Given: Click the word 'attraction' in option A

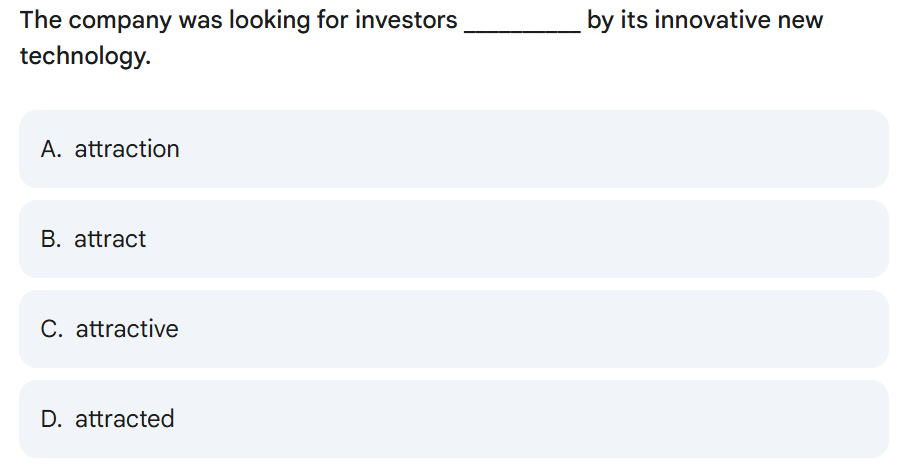Looking at the screenshot, I should pos(127,150).
